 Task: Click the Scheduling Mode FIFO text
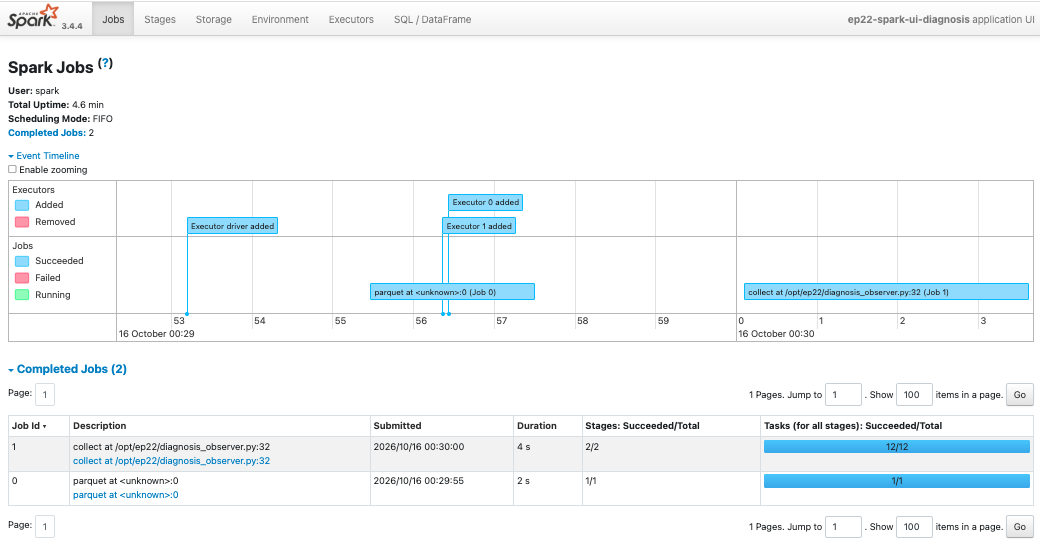[x=60, y=119]
